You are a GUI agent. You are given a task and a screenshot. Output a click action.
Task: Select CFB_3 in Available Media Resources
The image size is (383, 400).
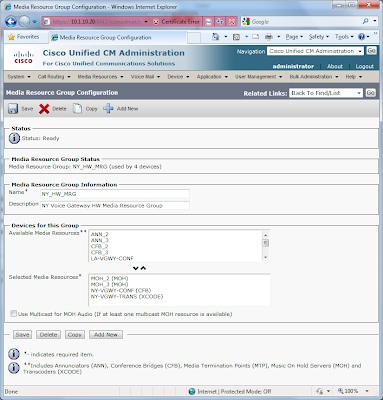click(100, 252)
